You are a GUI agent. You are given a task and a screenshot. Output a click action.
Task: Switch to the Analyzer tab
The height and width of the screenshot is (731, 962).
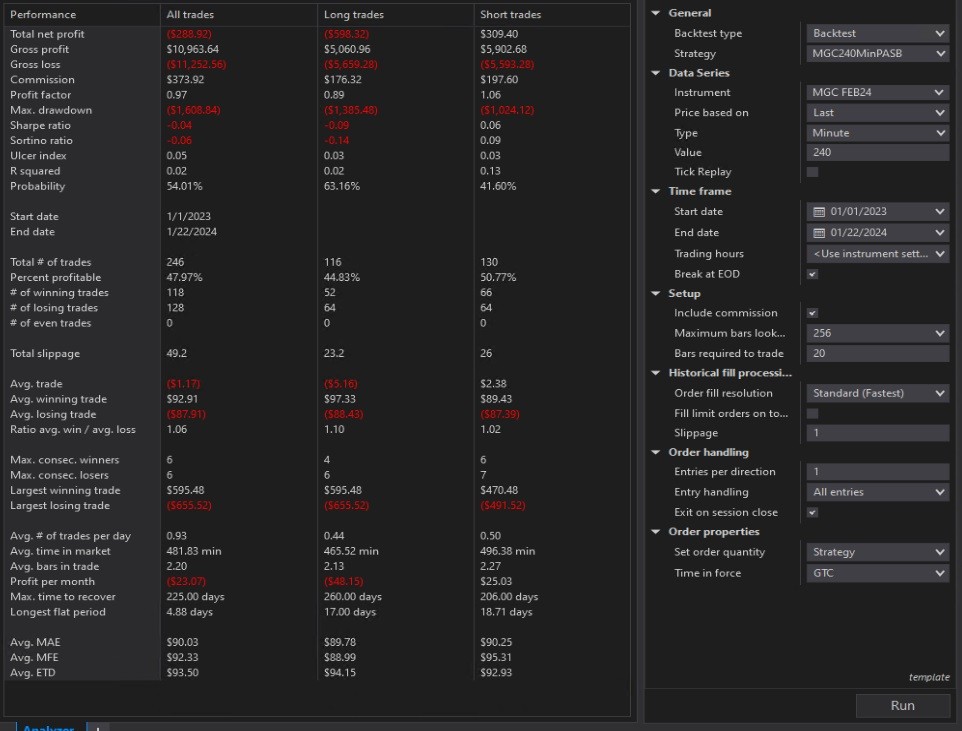point(47,727)
